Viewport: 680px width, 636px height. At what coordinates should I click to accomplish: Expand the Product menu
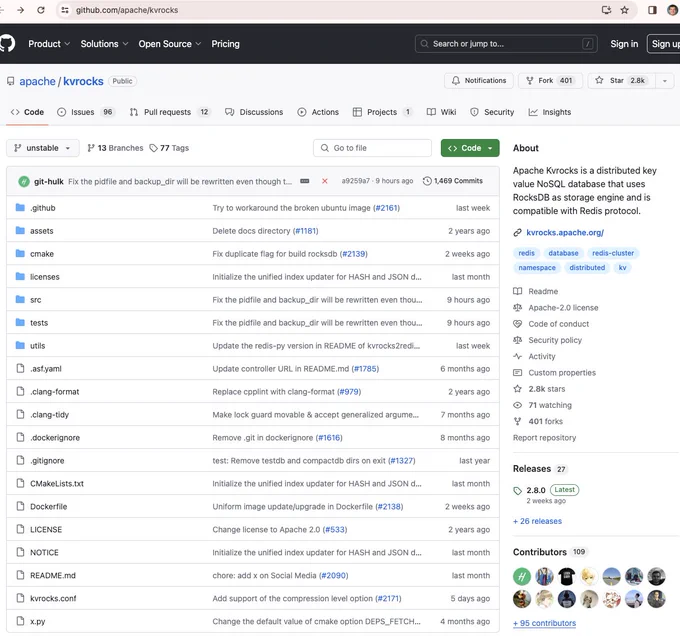click(x=49, y=44)
